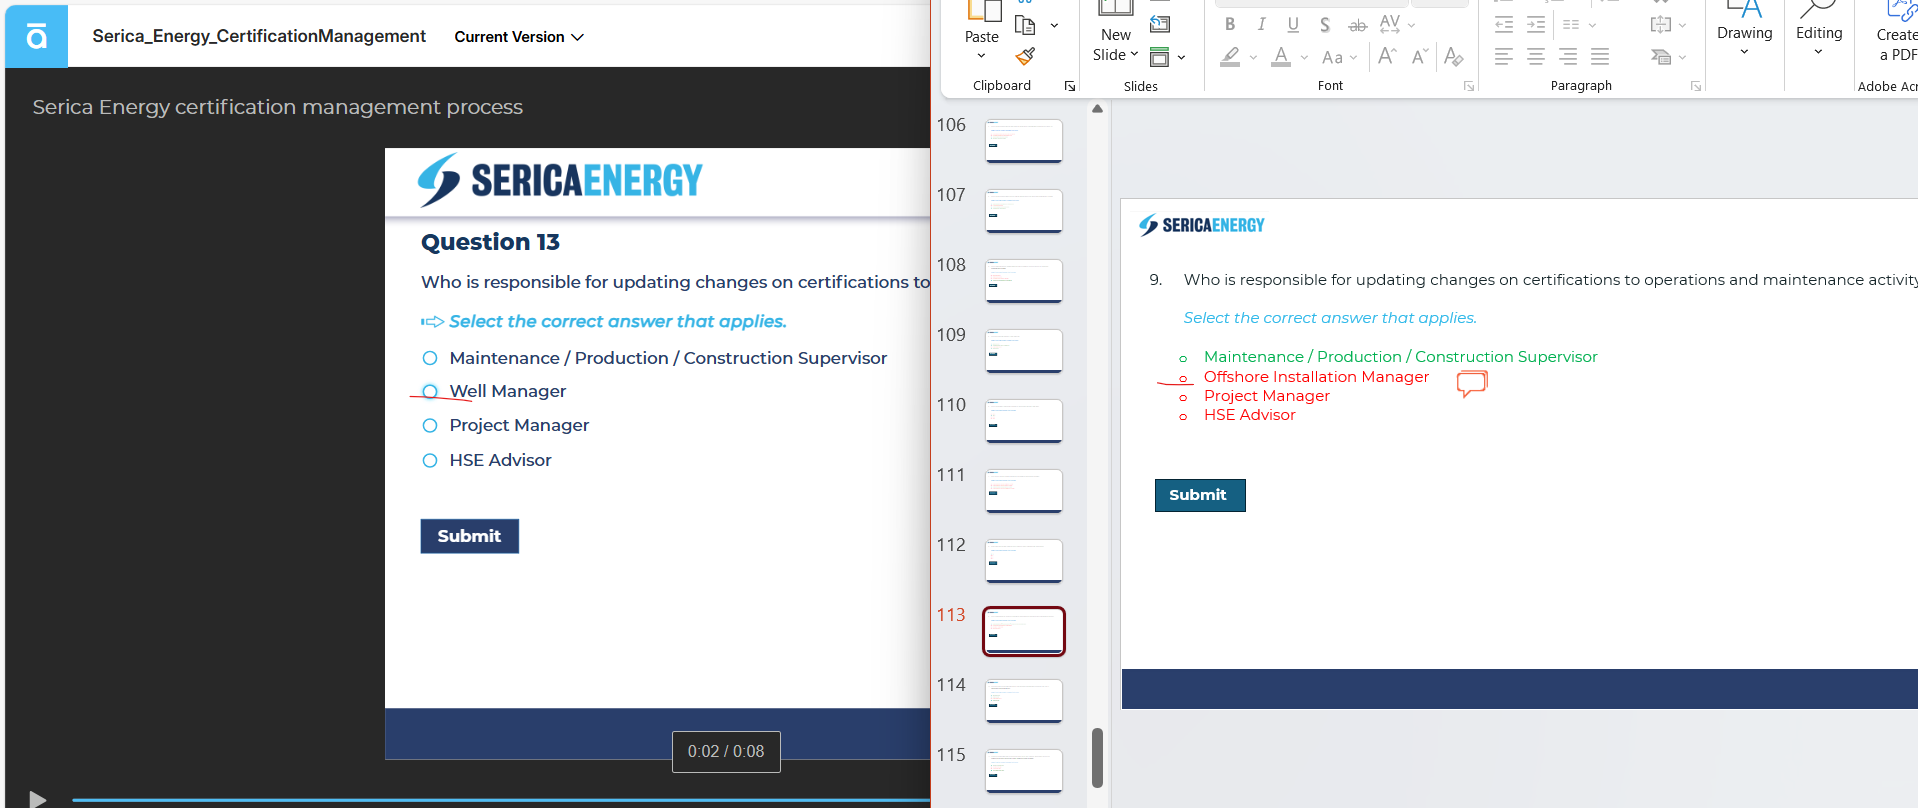1918x808 pixels.
Task: Click Serica_Energy_CertificationManagement title
Action: (x=259, y=36)
